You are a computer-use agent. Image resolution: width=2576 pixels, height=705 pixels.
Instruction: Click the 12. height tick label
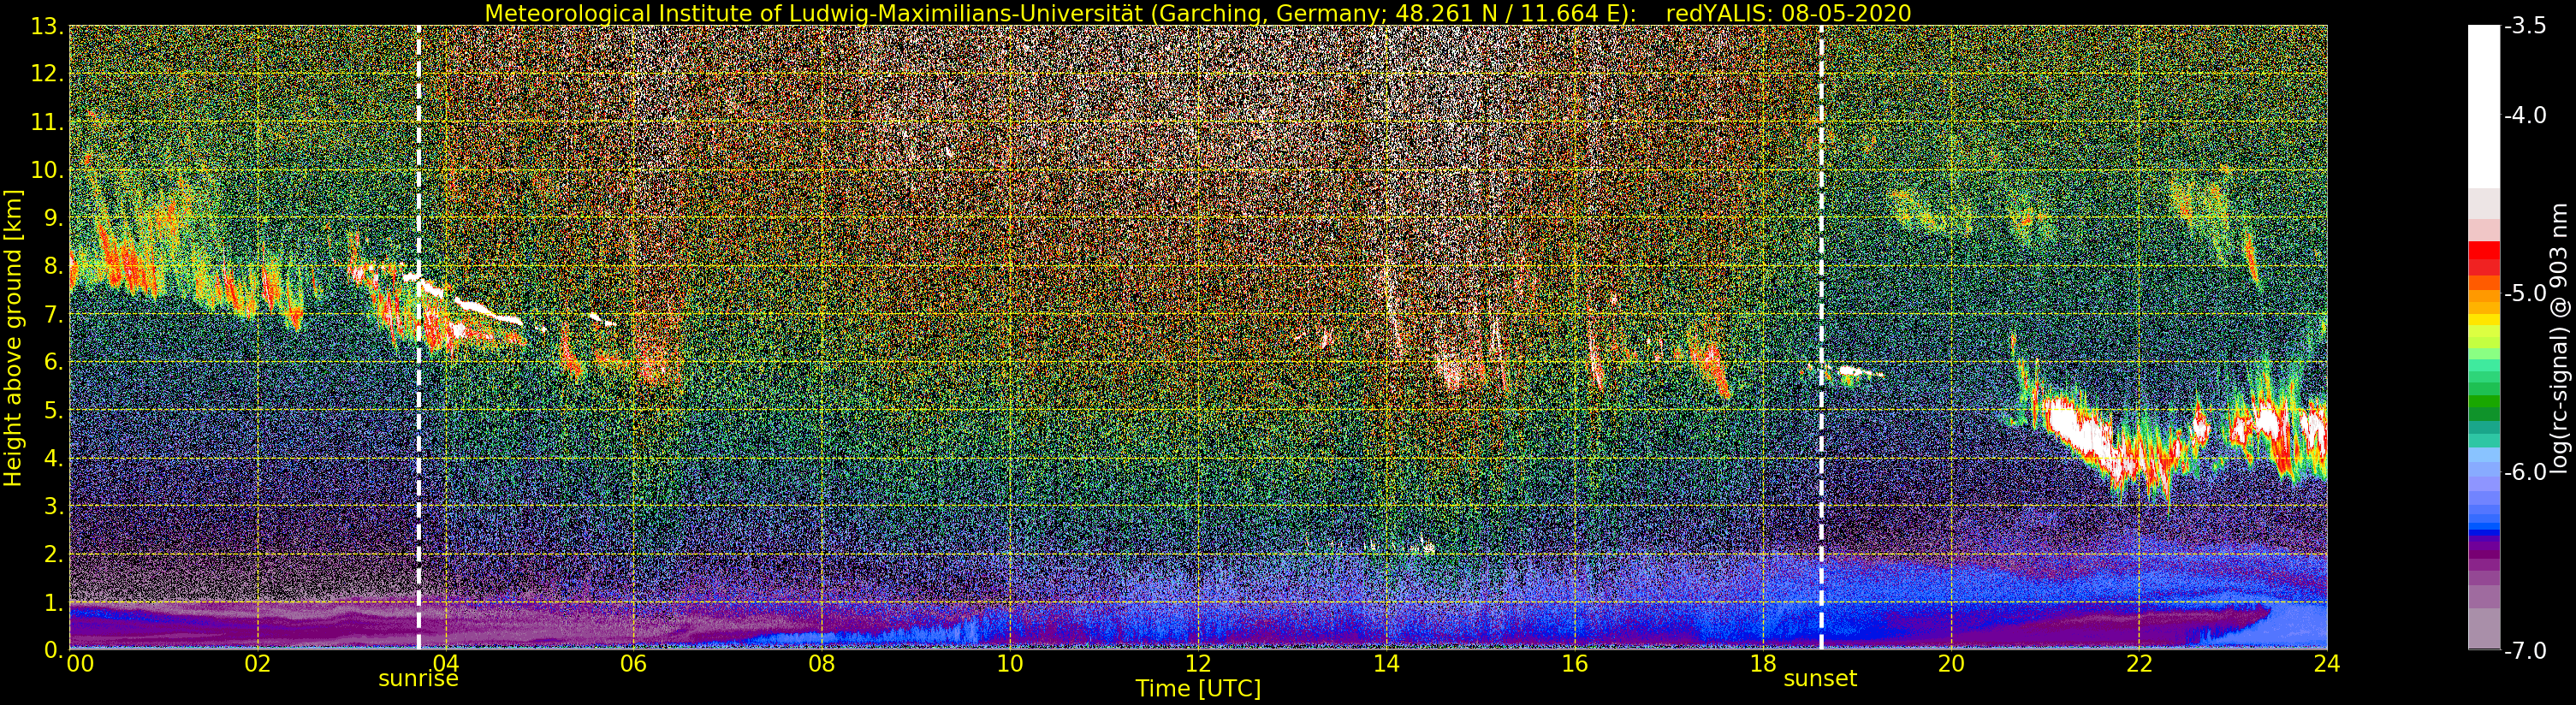coord(47,74)
